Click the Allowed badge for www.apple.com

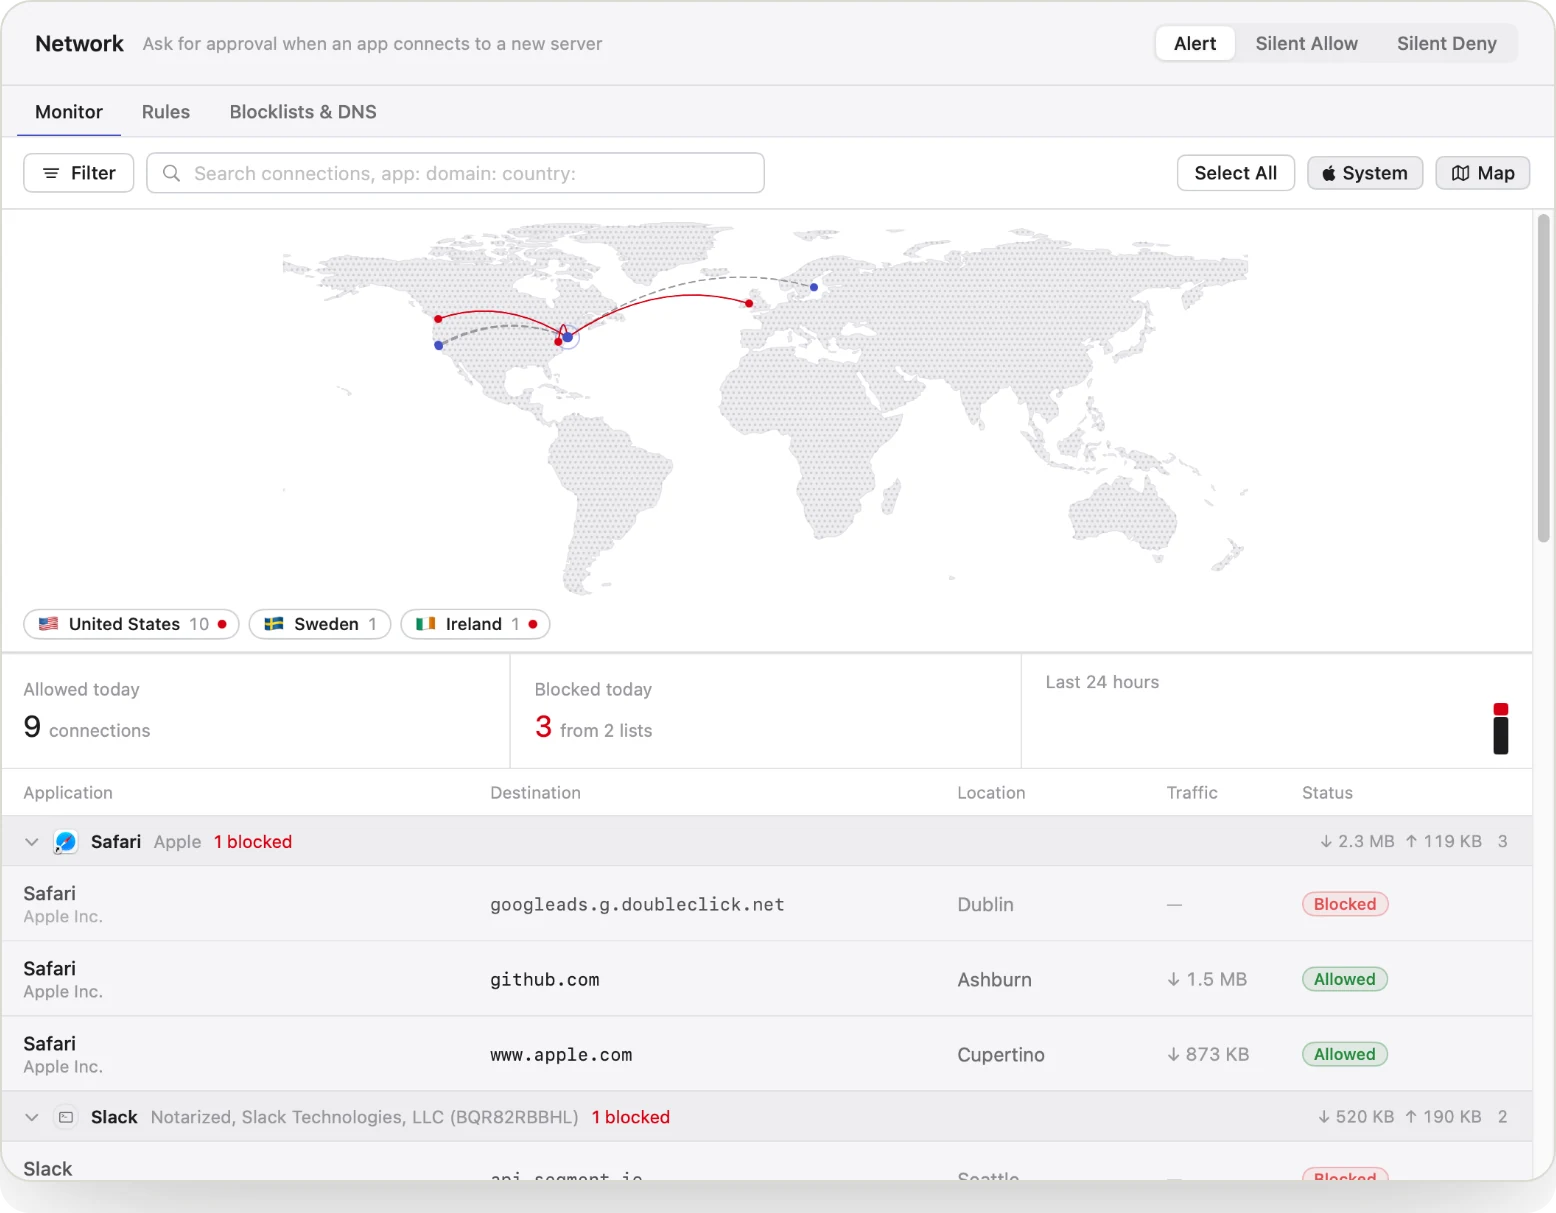tap(1345, 1054)
